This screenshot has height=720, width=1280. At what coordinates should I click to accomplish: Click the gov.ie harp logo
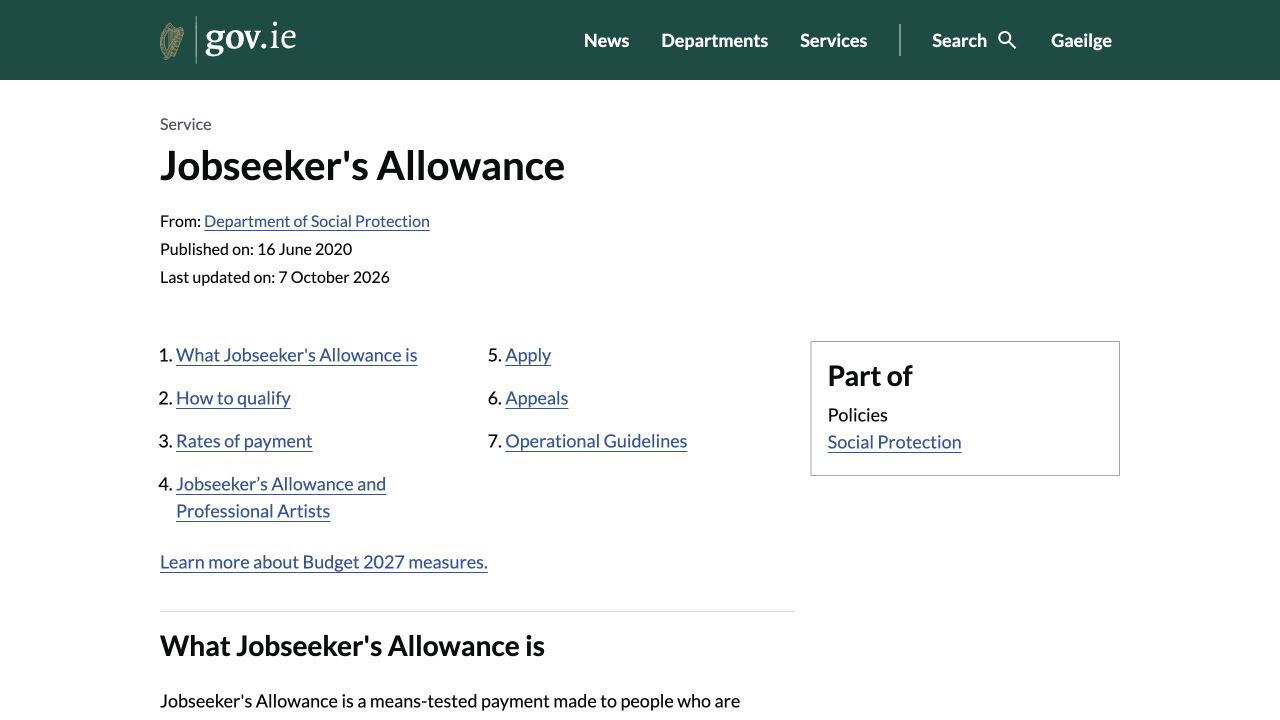click(x=172, y=41)
